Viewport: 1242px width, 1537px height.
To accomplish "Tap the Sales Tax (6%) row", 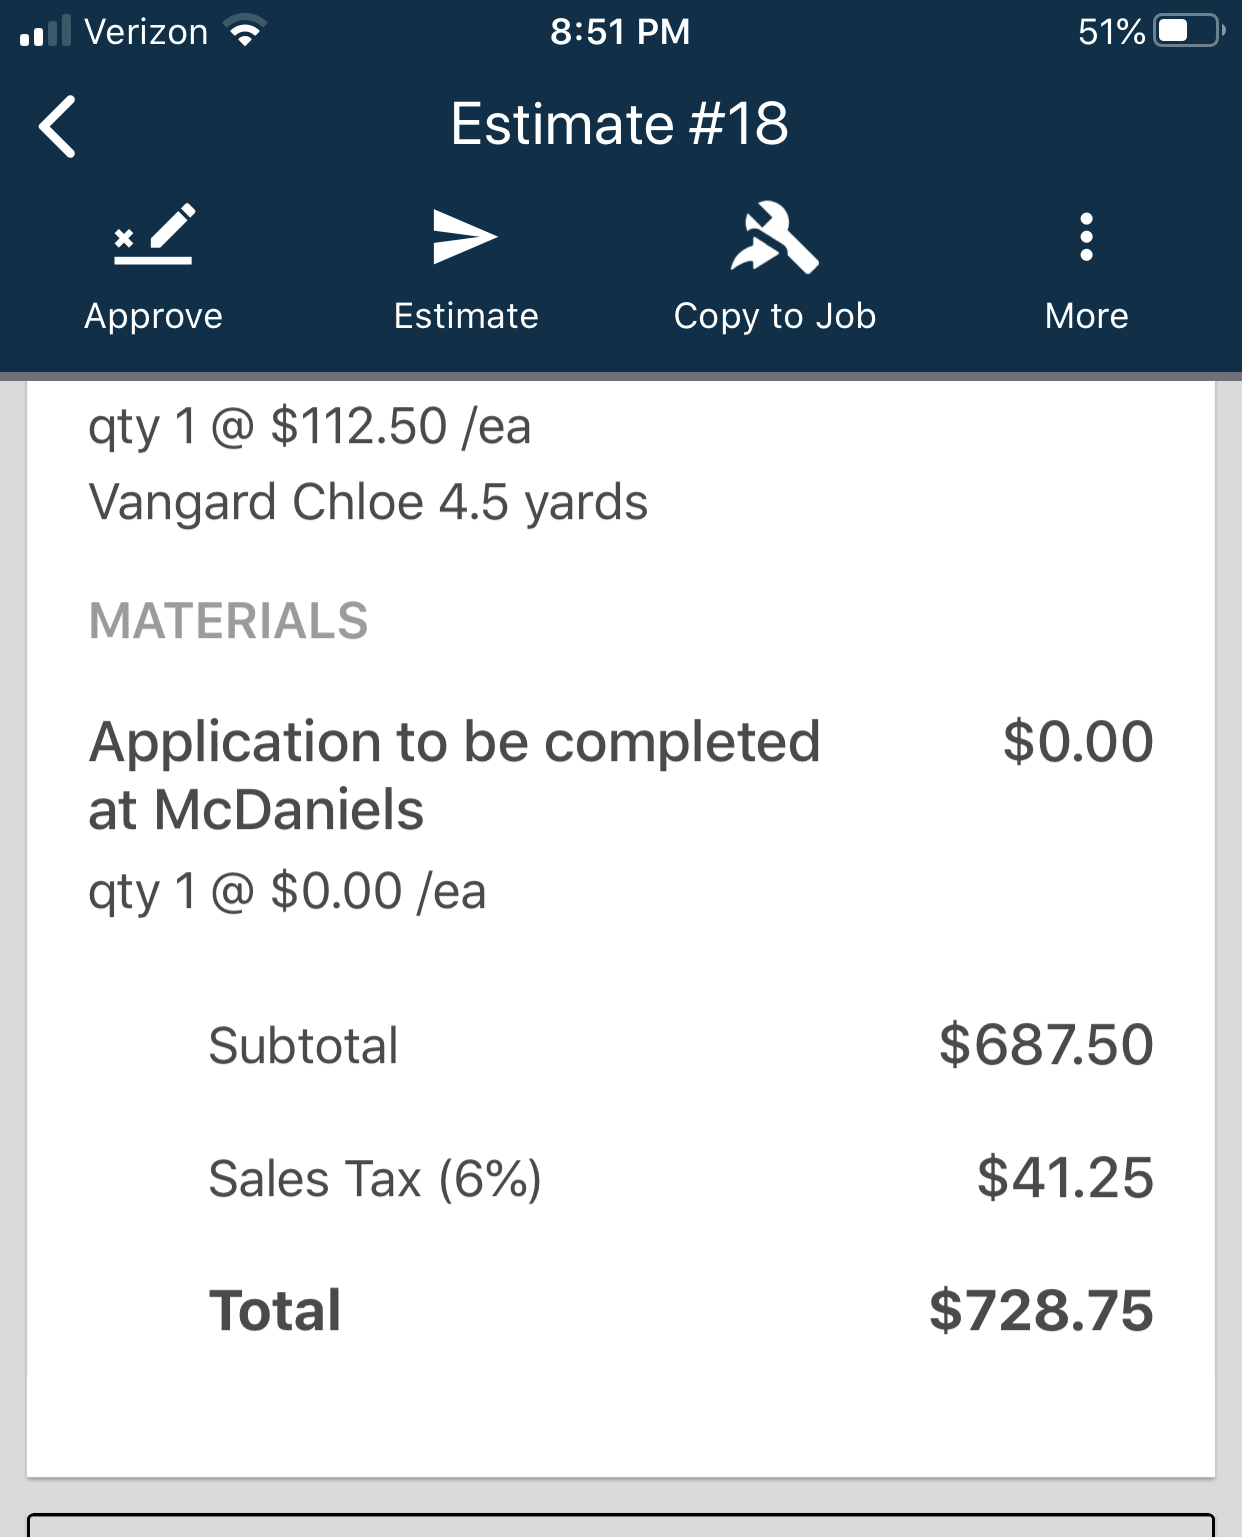I will (x=375, y=1178).
